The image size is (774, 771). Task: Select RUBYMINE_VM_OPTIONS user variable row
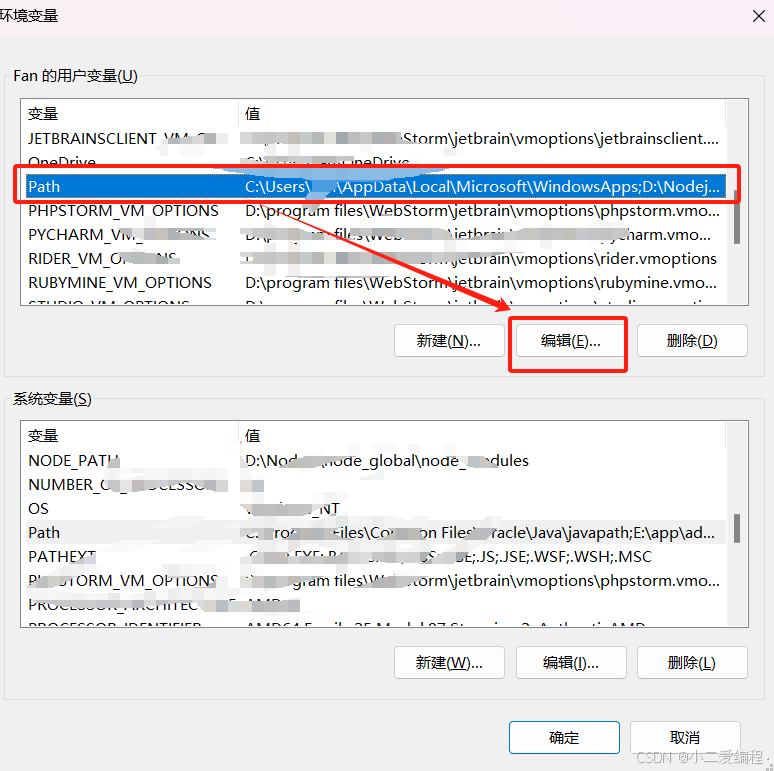376,283
